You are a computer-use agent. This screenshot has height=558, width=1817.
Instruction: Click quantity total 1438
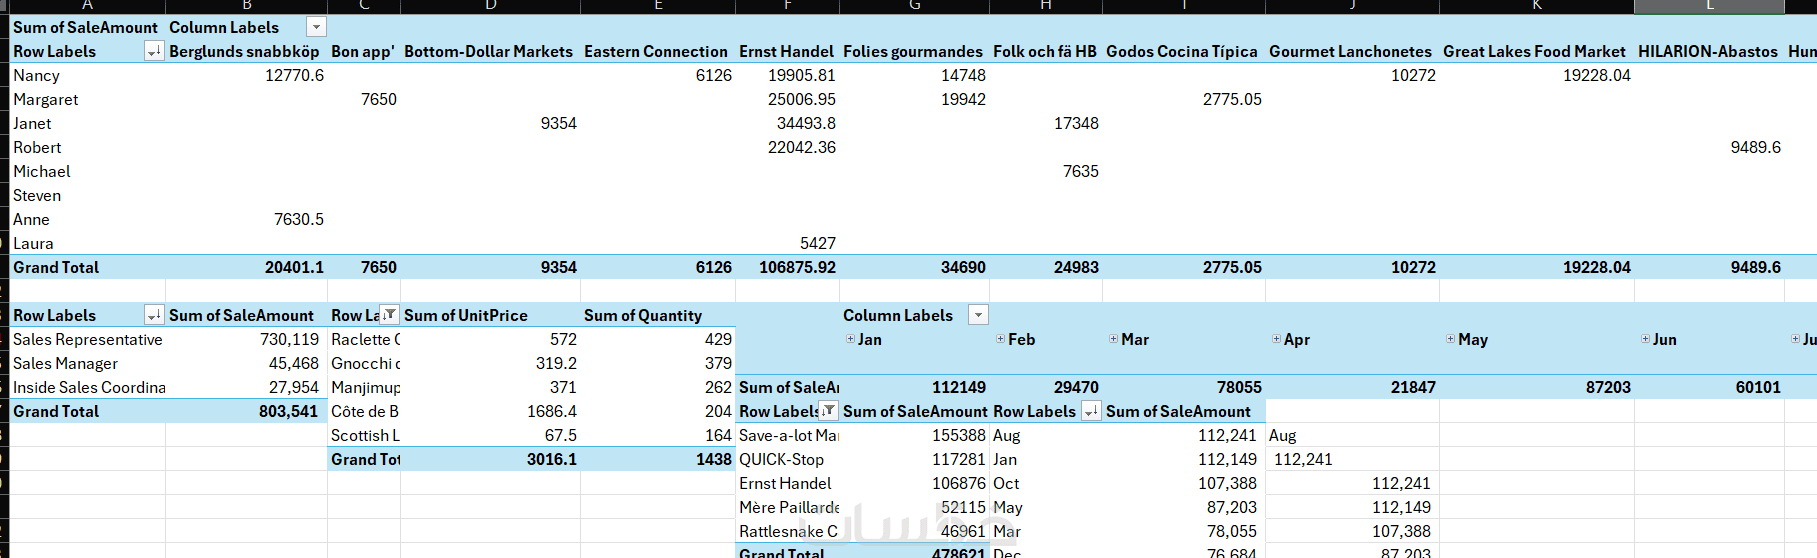click(x=714, y=459)
